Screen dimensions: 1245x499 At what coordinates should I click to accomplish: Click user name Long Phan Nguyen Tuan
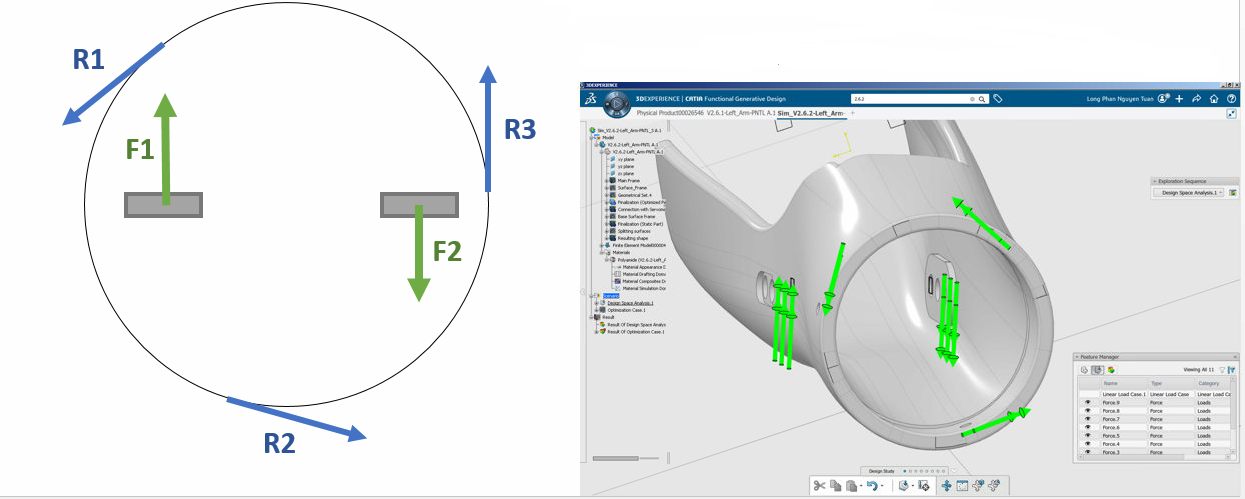[1120, 99]
